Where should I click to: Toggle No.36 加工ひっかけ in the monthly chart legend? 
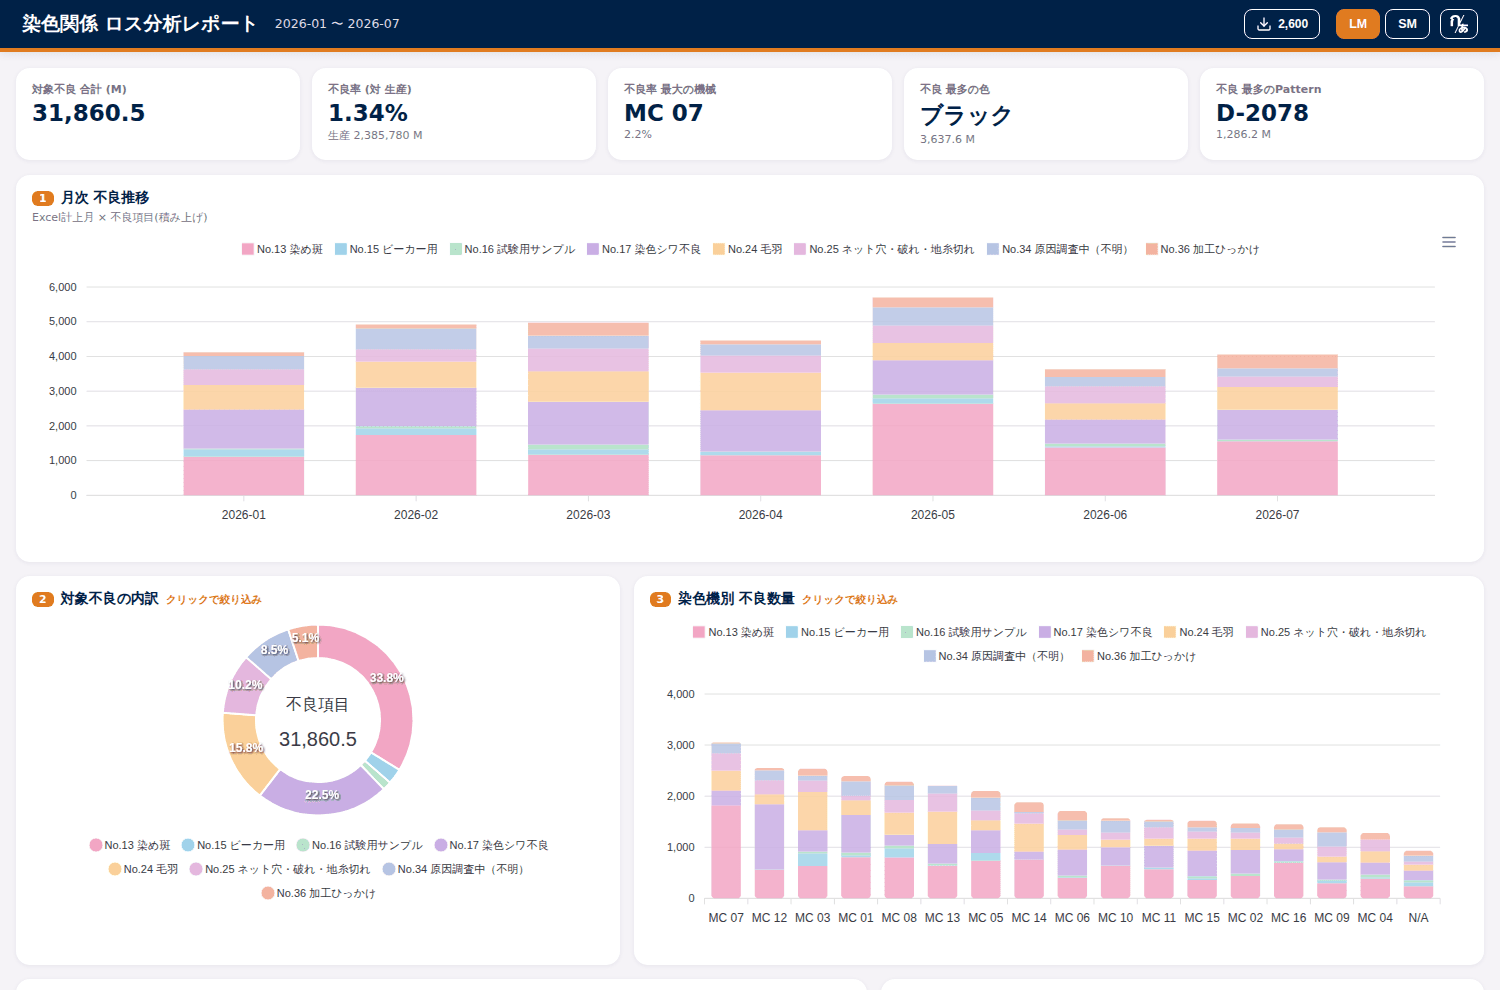(1203, 249)
